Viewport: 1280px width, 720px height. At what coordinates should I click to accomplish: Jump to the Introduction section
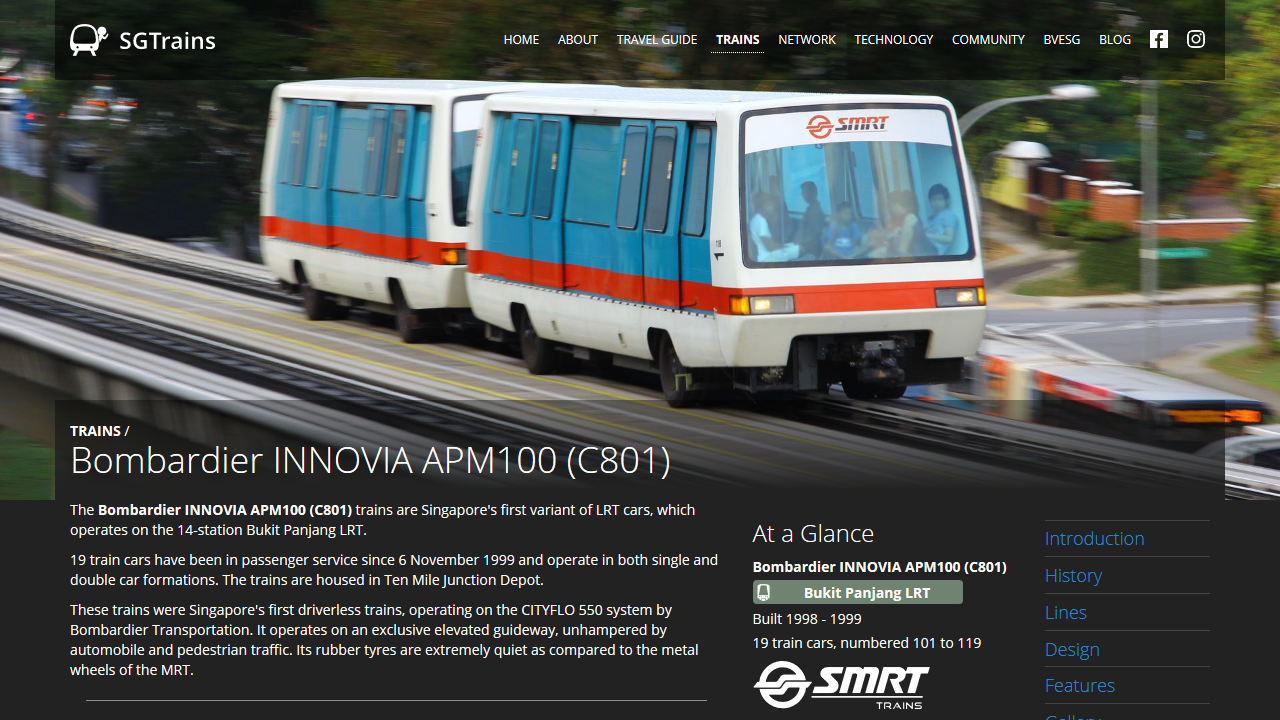[1094, 538]
